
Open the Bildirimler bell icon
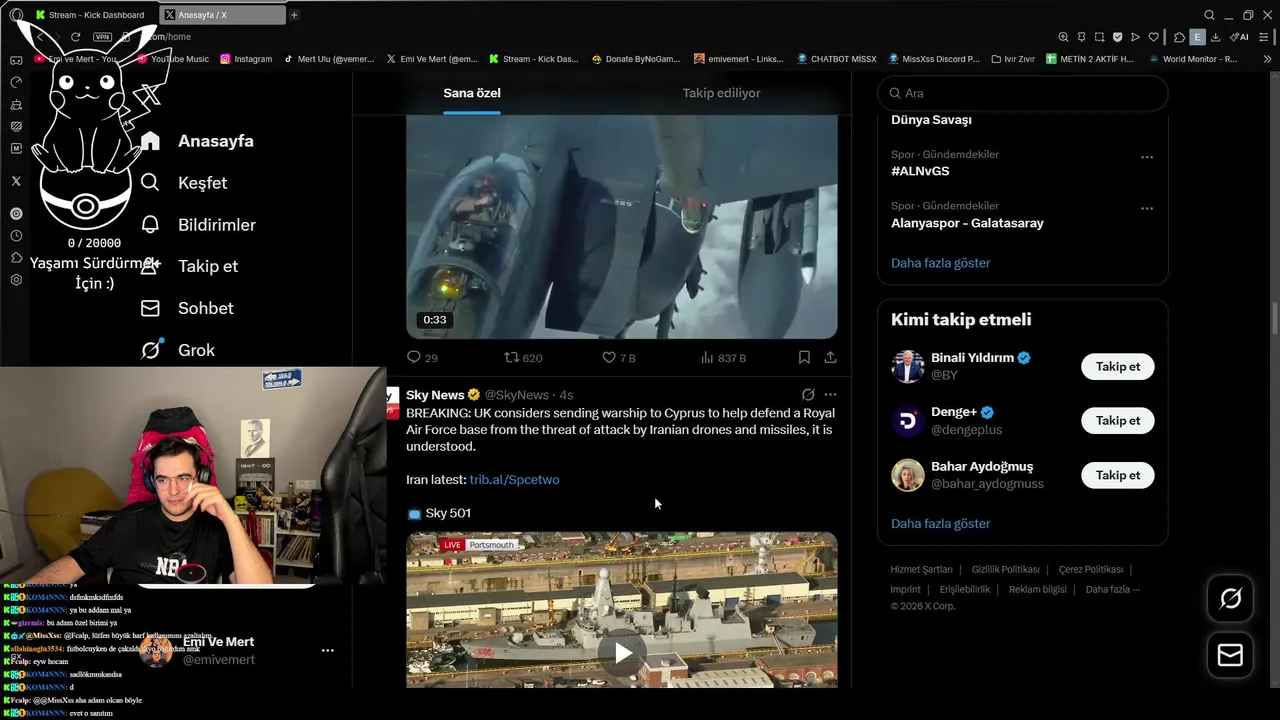tap(150, 225)
